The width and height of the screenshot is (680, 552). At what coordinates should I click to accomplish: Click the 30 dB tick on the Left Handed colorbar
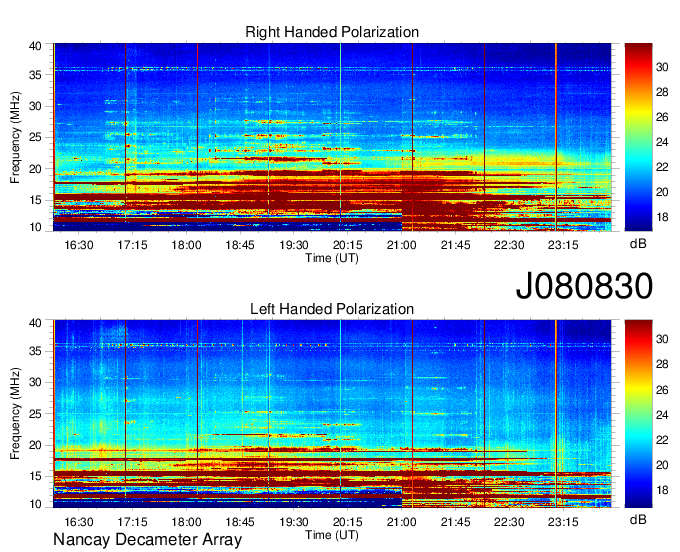pos(662,339)
